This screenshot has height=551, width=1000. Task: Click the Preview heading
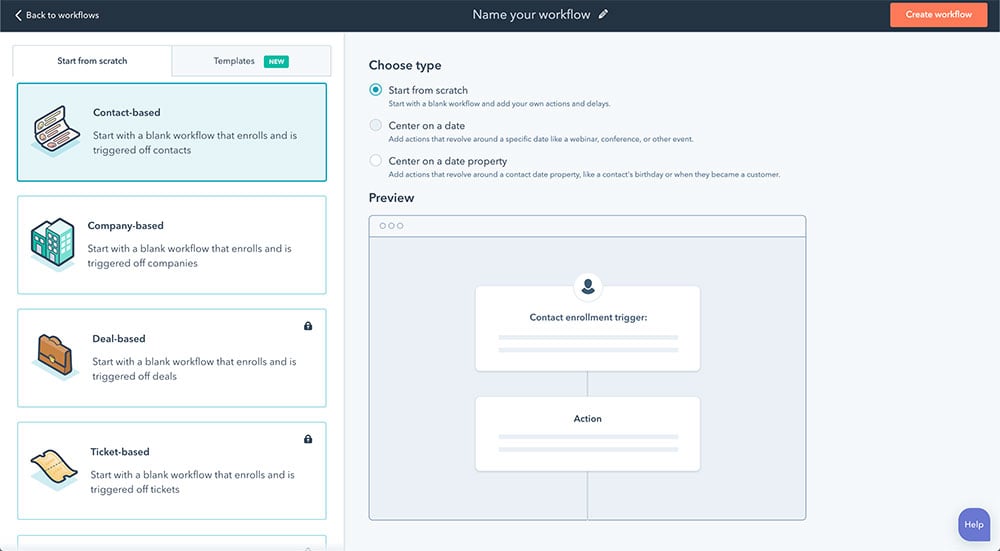click(x=392, y=198)
